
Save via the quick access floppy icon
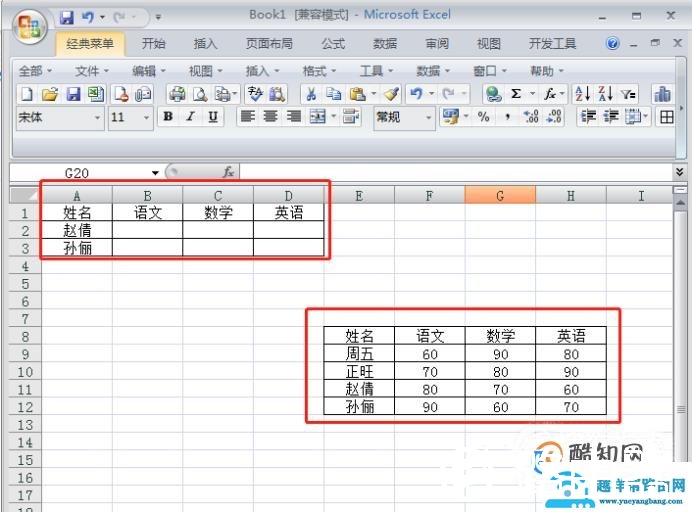(x=67, y=18)
